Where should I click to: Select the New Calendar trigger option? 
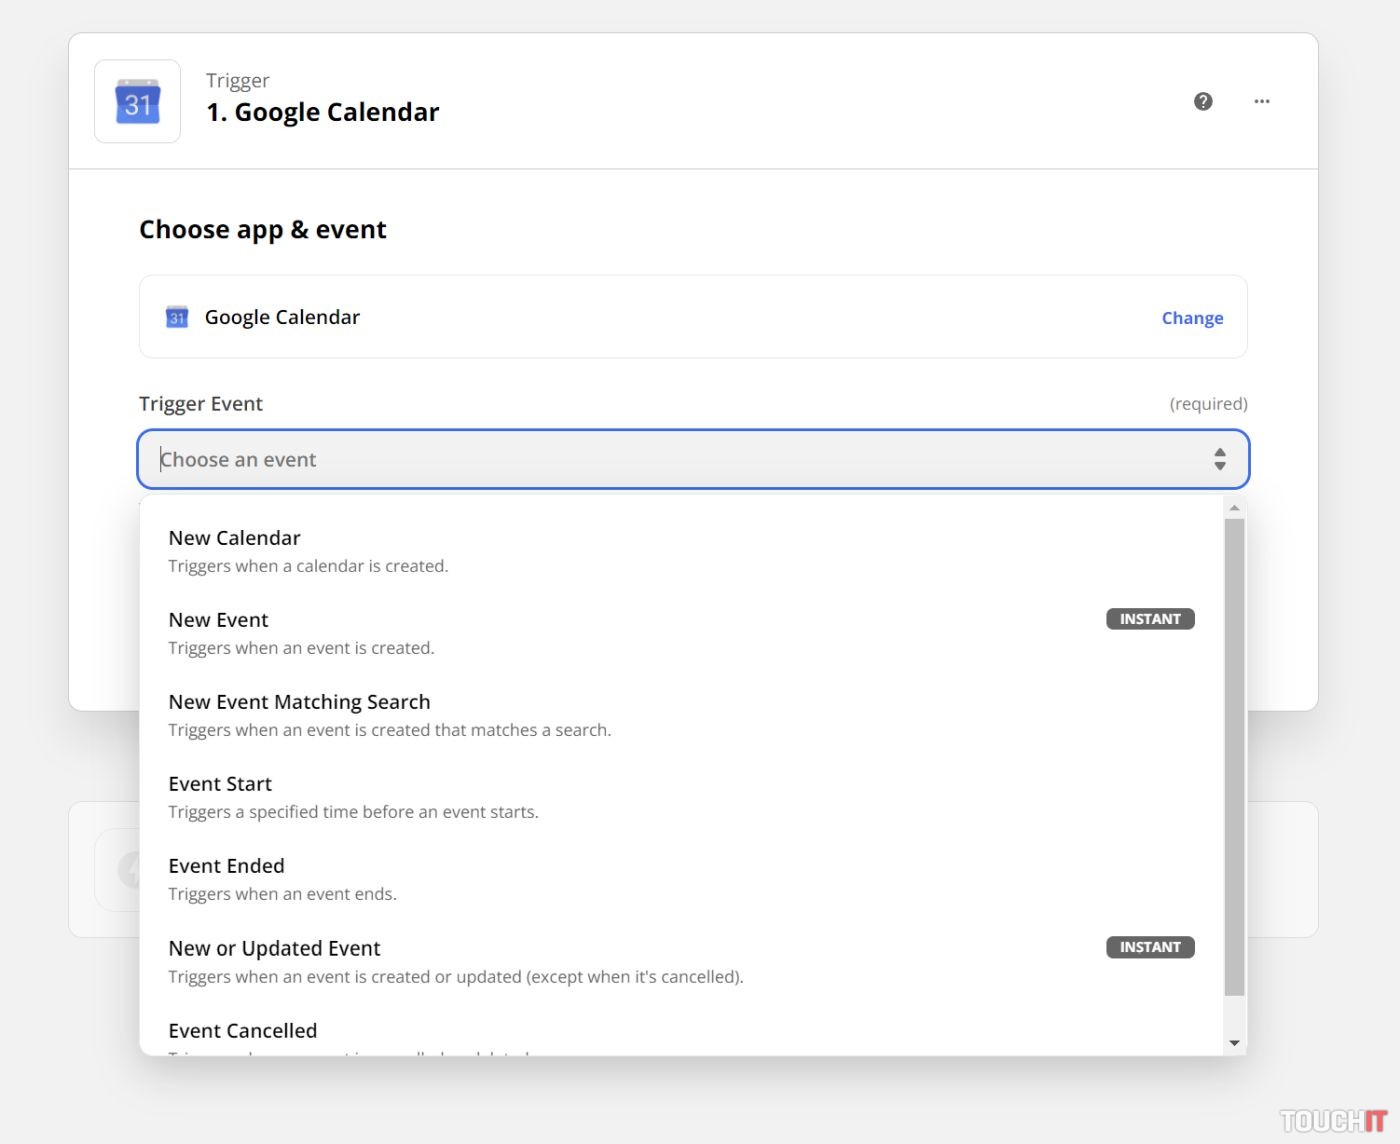[235, 538]
